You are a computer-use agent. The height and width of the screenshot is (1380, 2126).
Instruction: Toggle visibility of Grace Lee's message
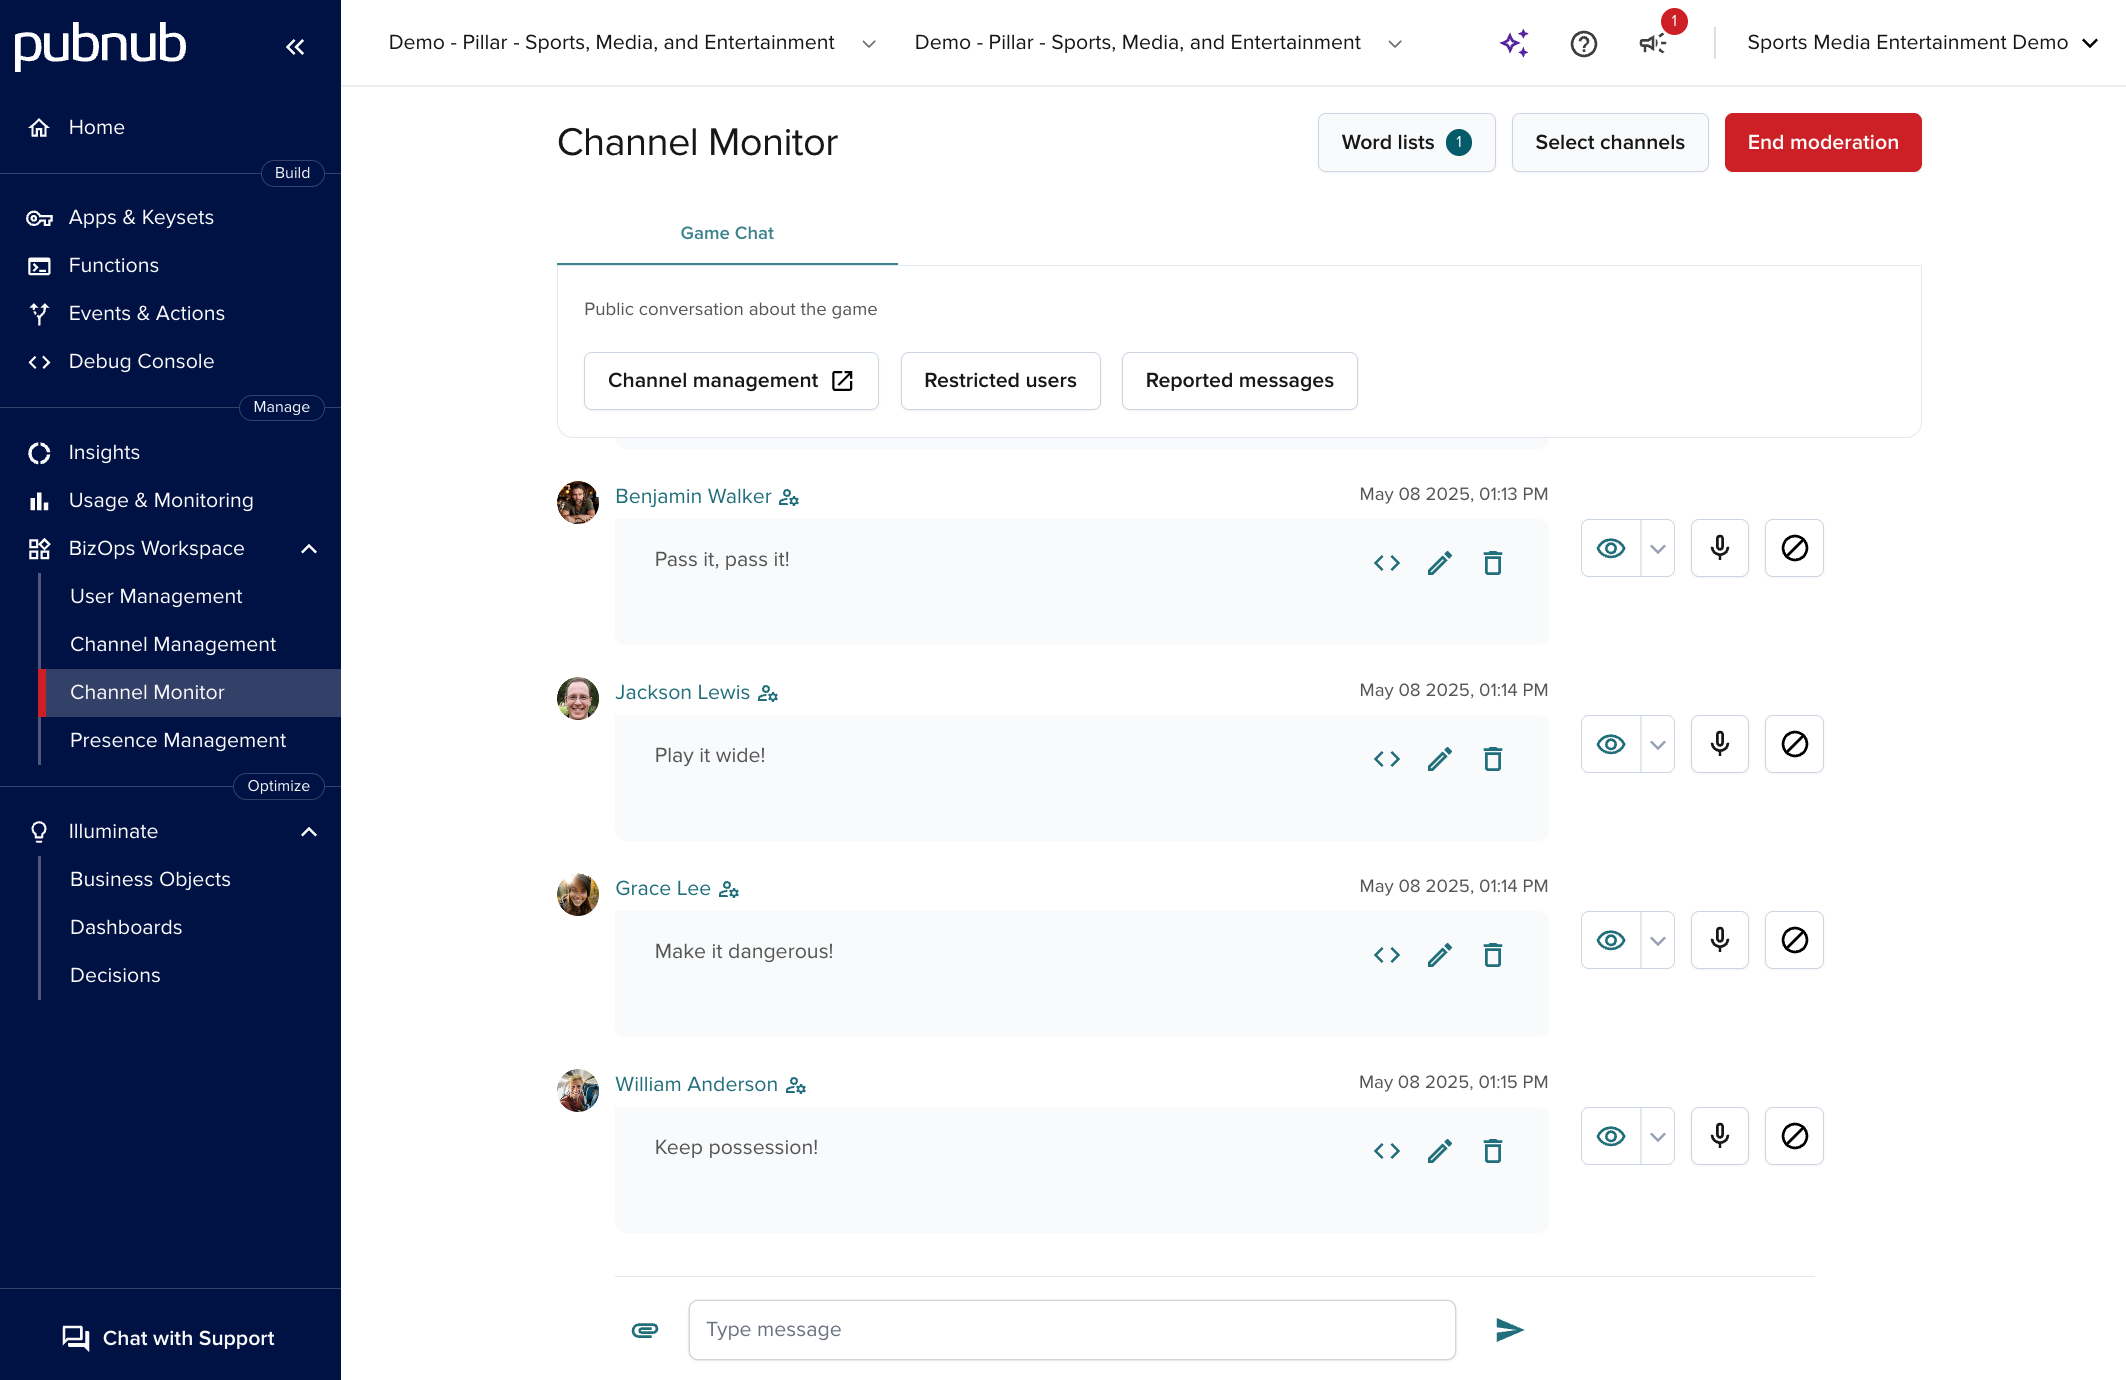(x=1610, y=940)
